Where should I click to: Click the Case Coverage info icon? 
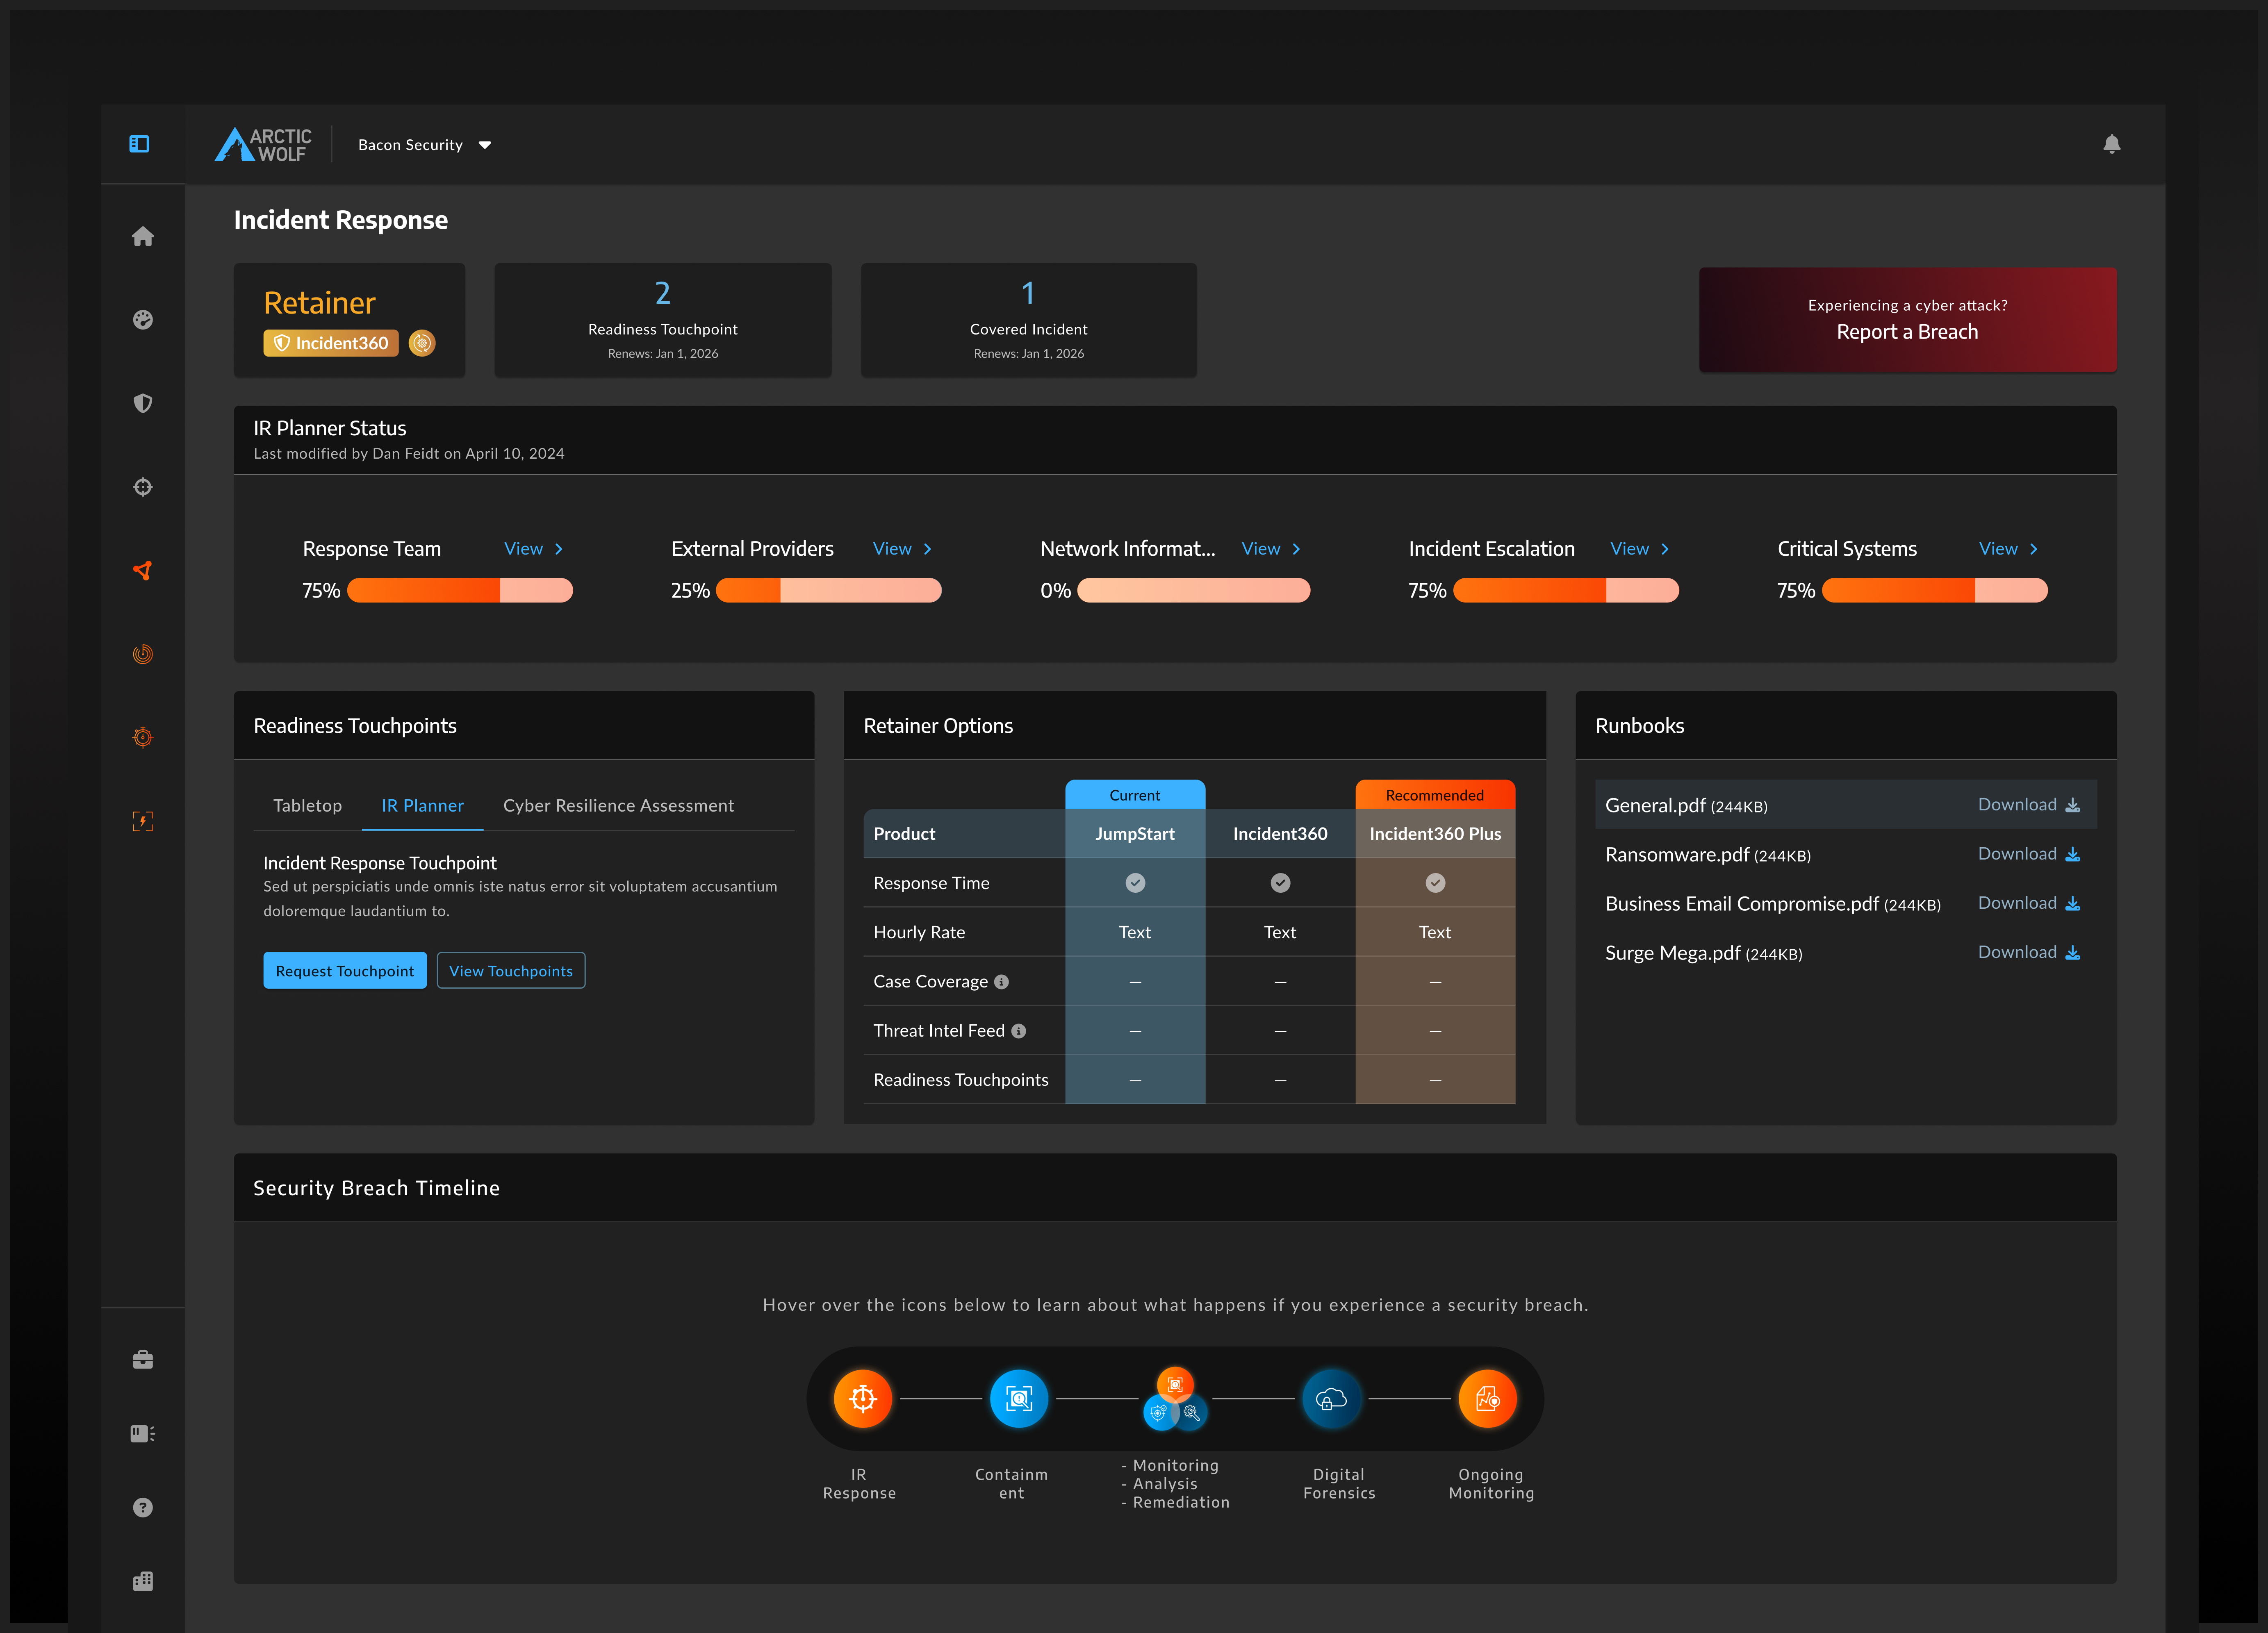1001,982
